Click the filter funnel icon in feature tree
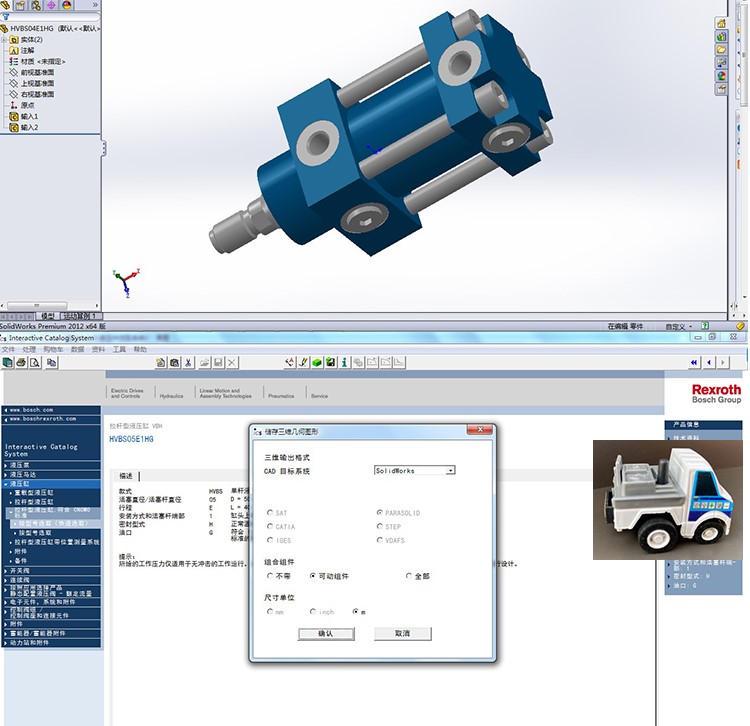Screen dimensions: 750x726 pos(6,17)
